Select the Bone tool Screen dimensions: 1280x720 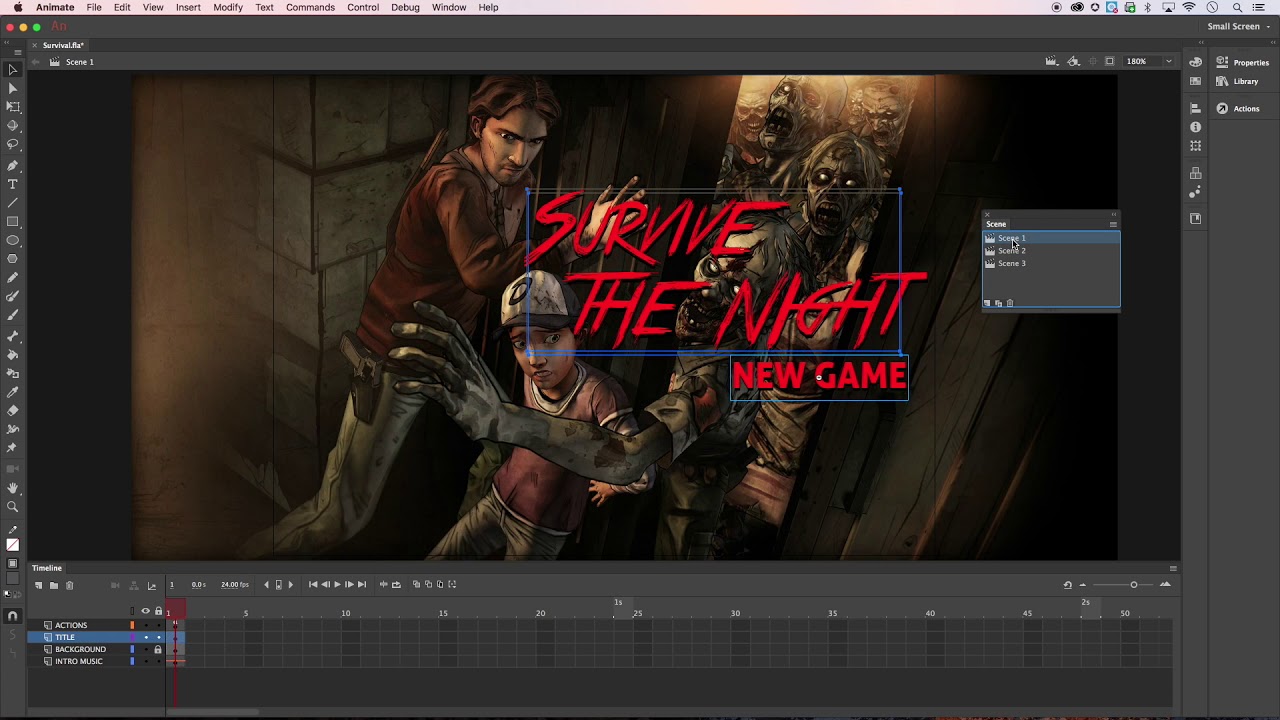coord(13,336)
